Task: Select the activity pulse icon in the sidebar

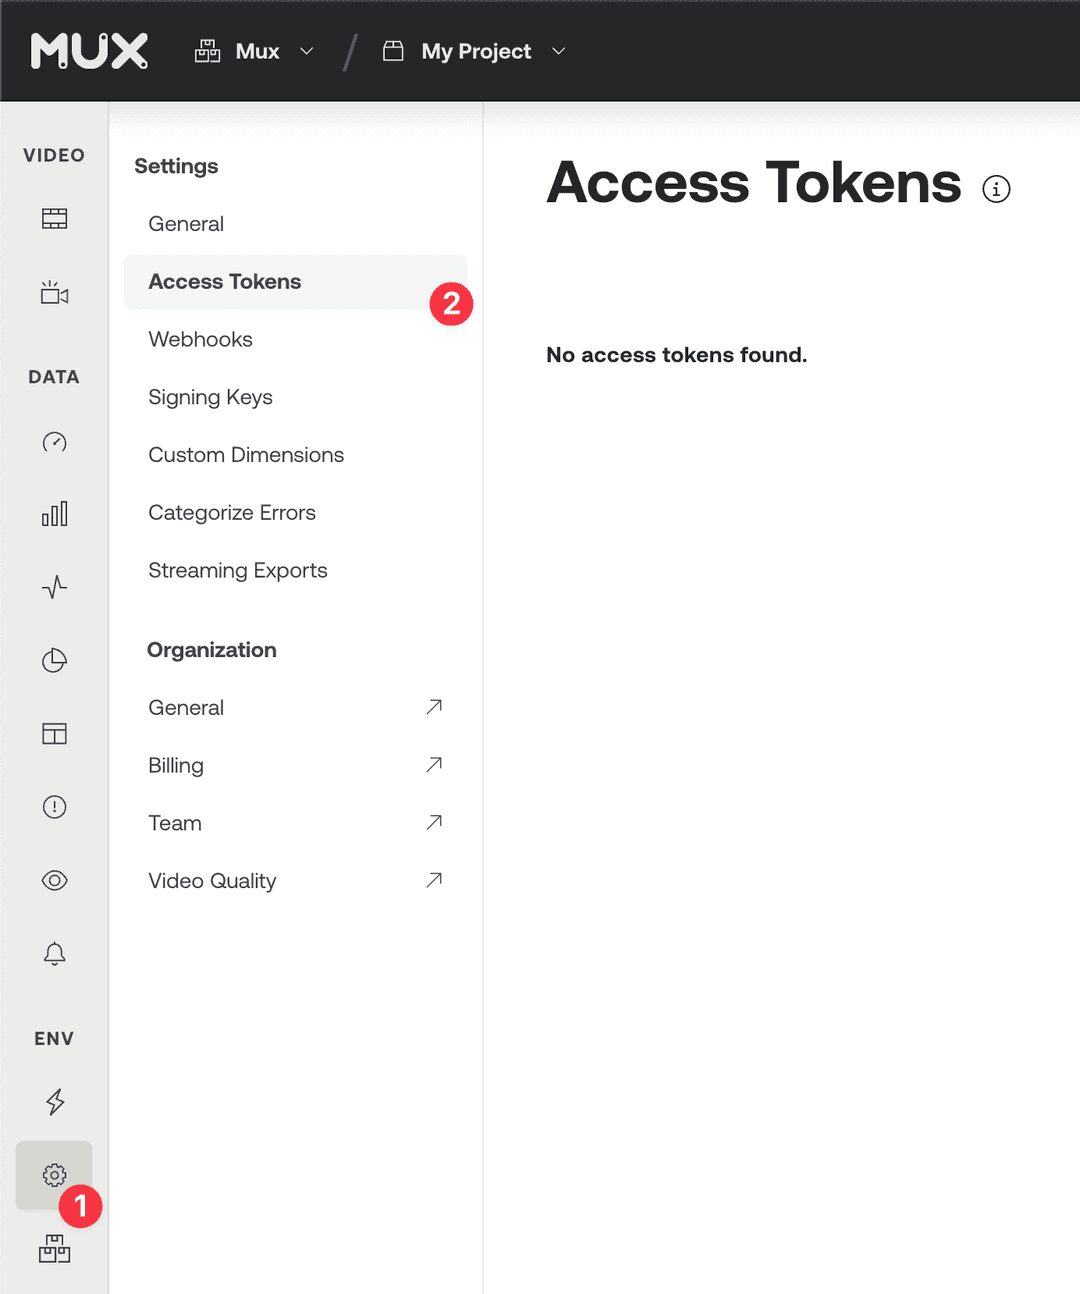Action: 54,587
